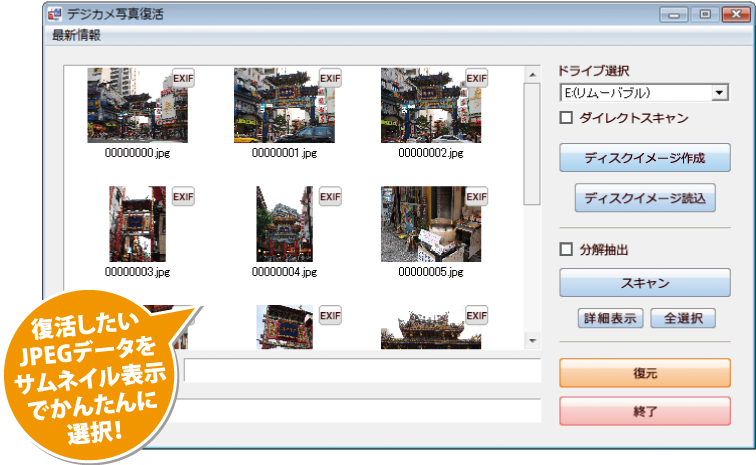Click the 全選択 button

click(x=683, y=319)
